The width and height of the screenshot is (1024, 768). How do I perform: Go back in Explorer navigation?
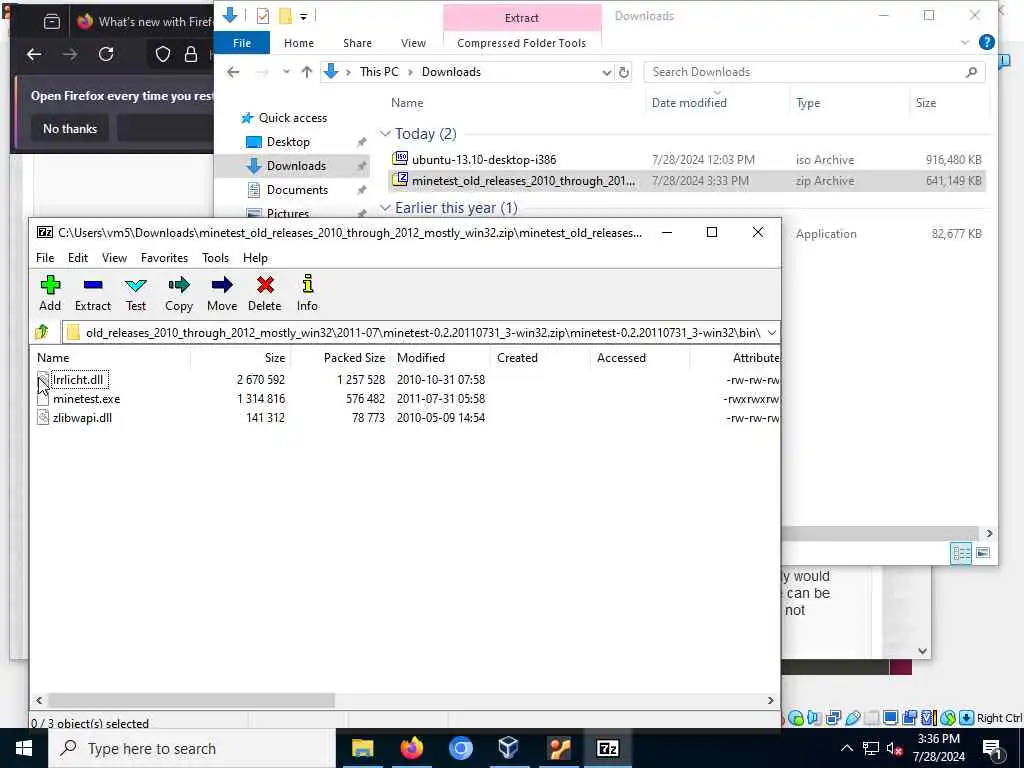pyautogui.click(x=233, y=72)
